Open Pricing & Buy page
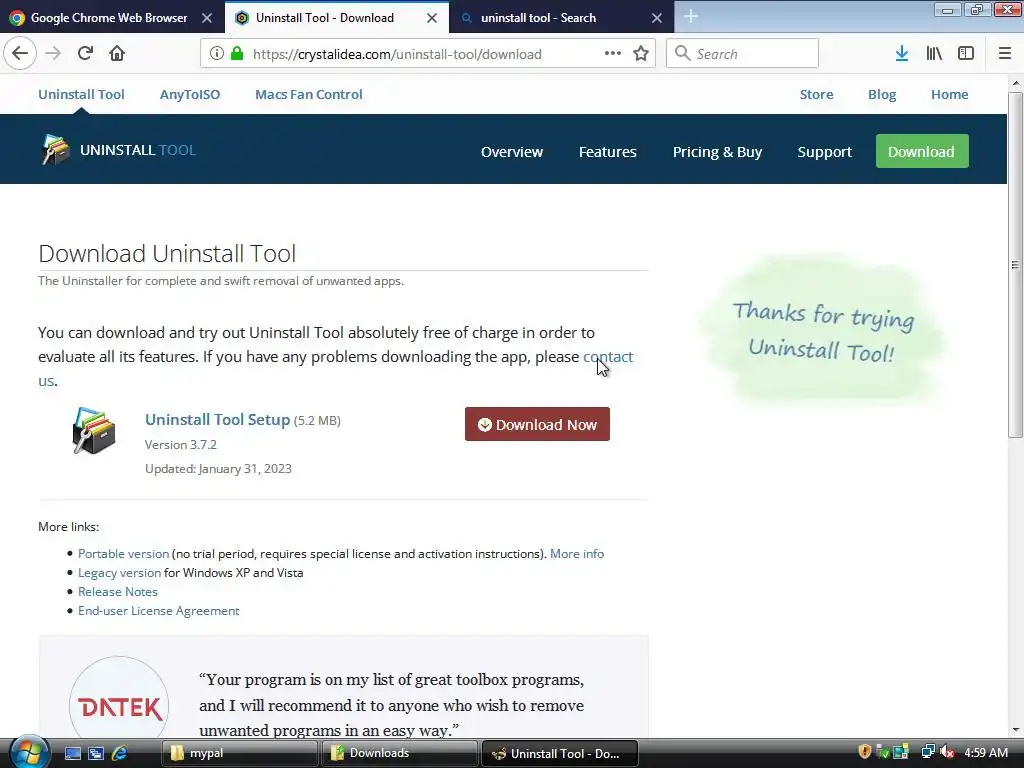Viewport: 1024px width, 768px height. (717, 152)
